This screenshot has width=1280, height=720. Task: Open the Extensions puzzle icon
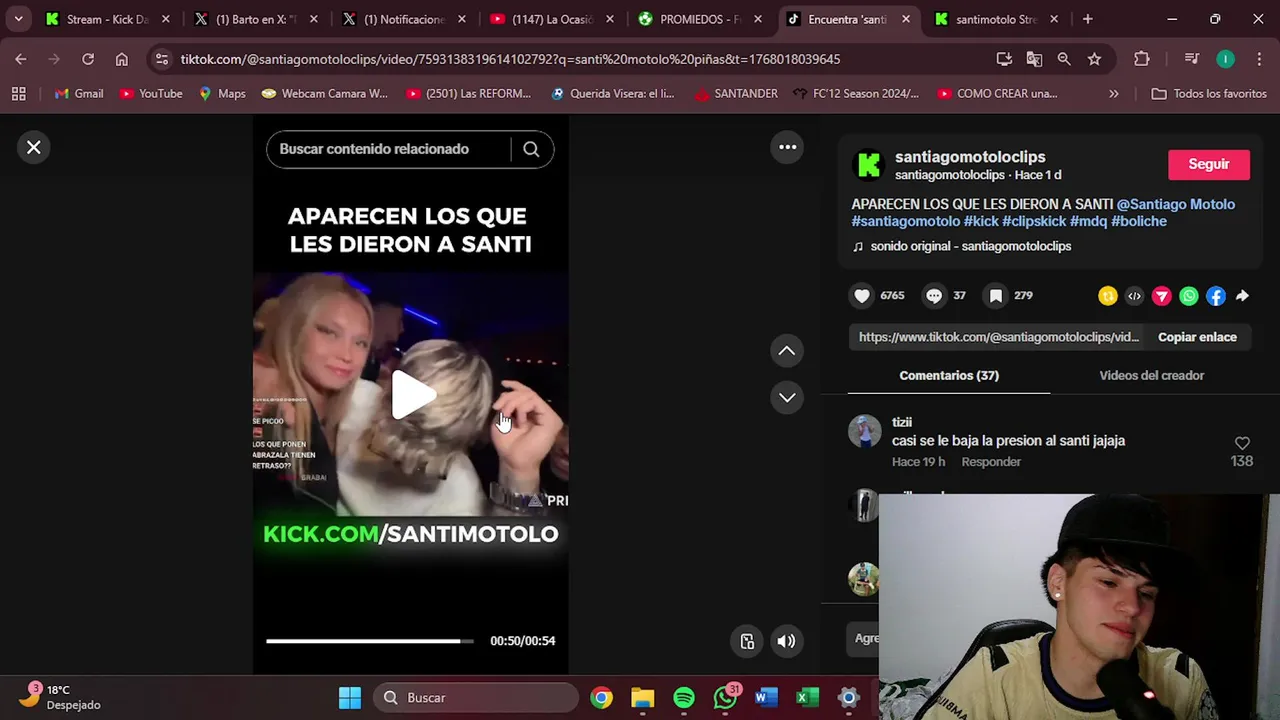tap(1141, 59)
